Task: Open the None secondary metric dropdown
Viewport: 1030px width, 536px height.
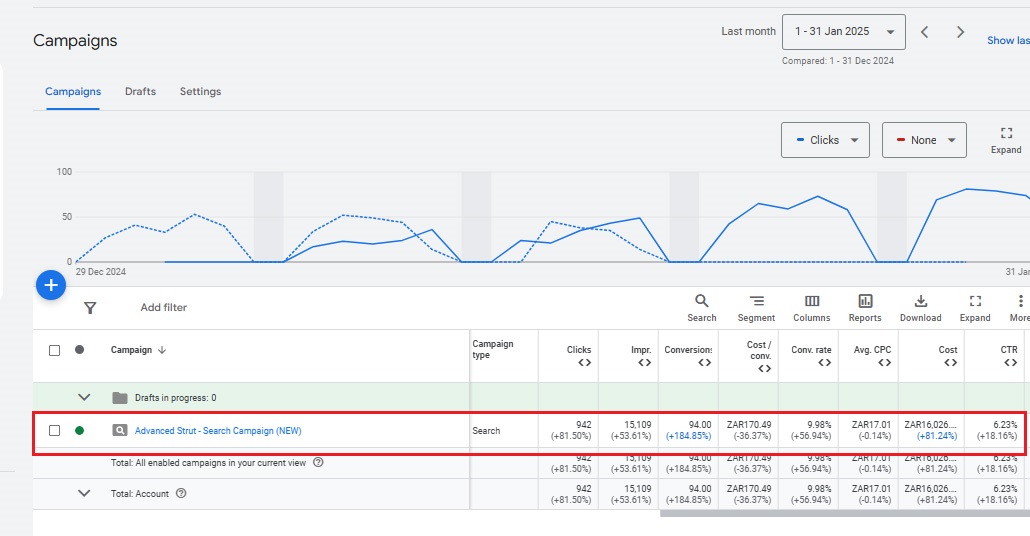Action: [x=924, y=140]
